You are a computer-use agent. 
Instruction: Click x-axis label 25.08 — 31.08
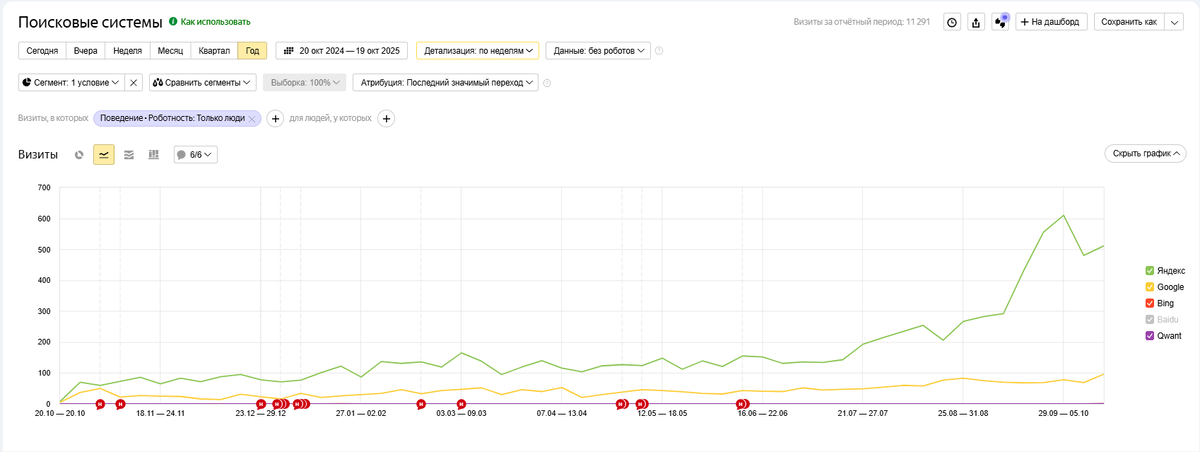coord(962,413)
